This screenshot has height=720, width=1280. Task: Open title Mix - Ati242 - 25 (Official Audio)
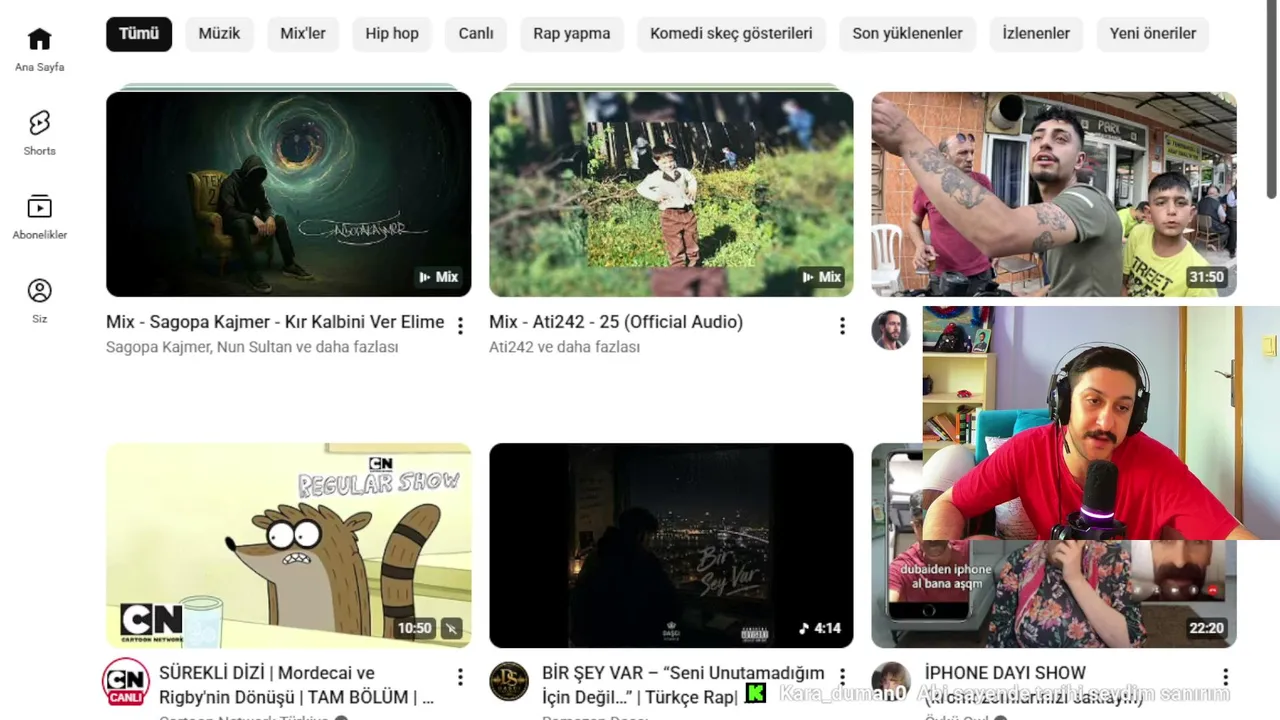coord(616,322)
